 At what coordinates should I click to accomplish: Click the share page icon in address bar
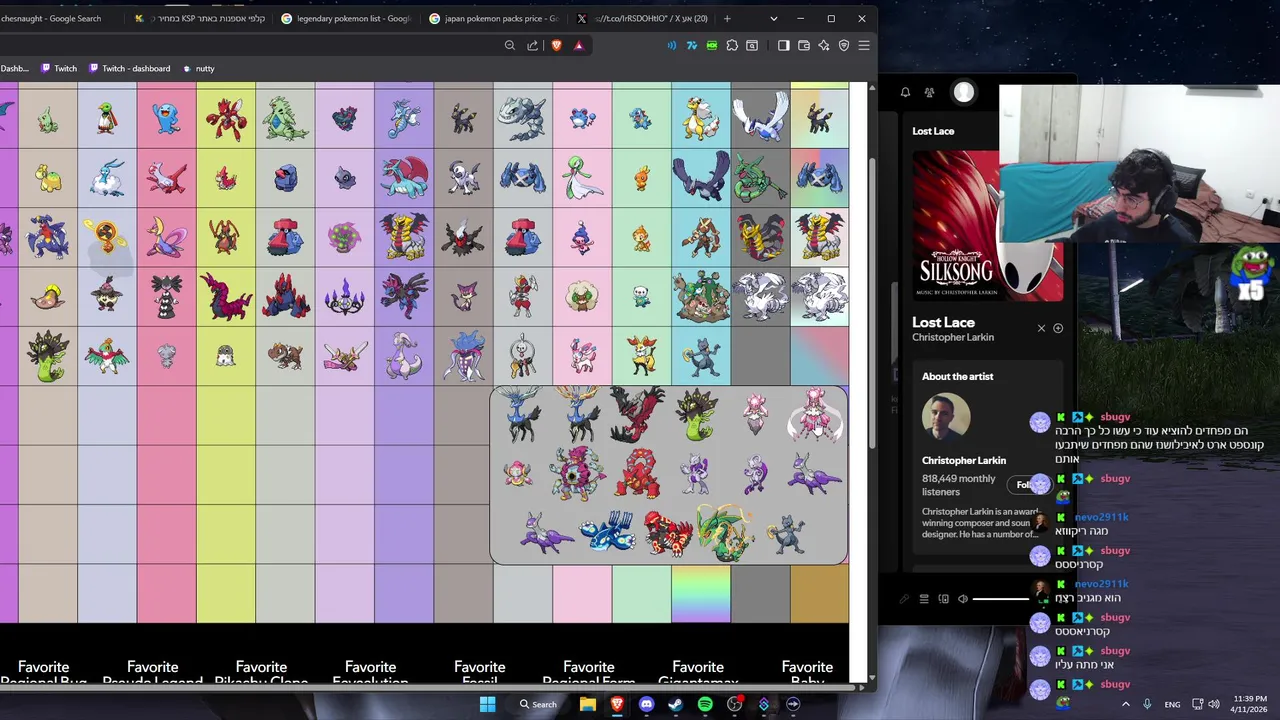click(x=532, y=45)
